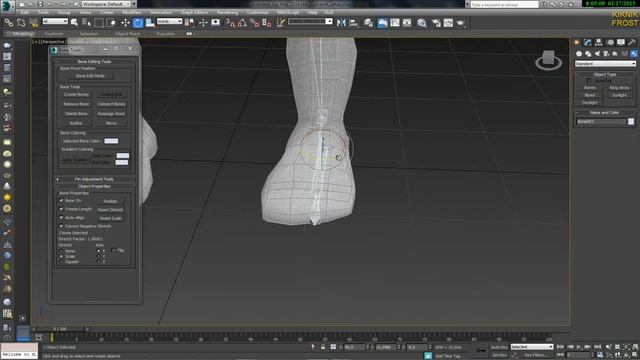Viewport: 640px width, 360px height.
Task: Open the Modify command panel tab
Action: tap(588, 42)
